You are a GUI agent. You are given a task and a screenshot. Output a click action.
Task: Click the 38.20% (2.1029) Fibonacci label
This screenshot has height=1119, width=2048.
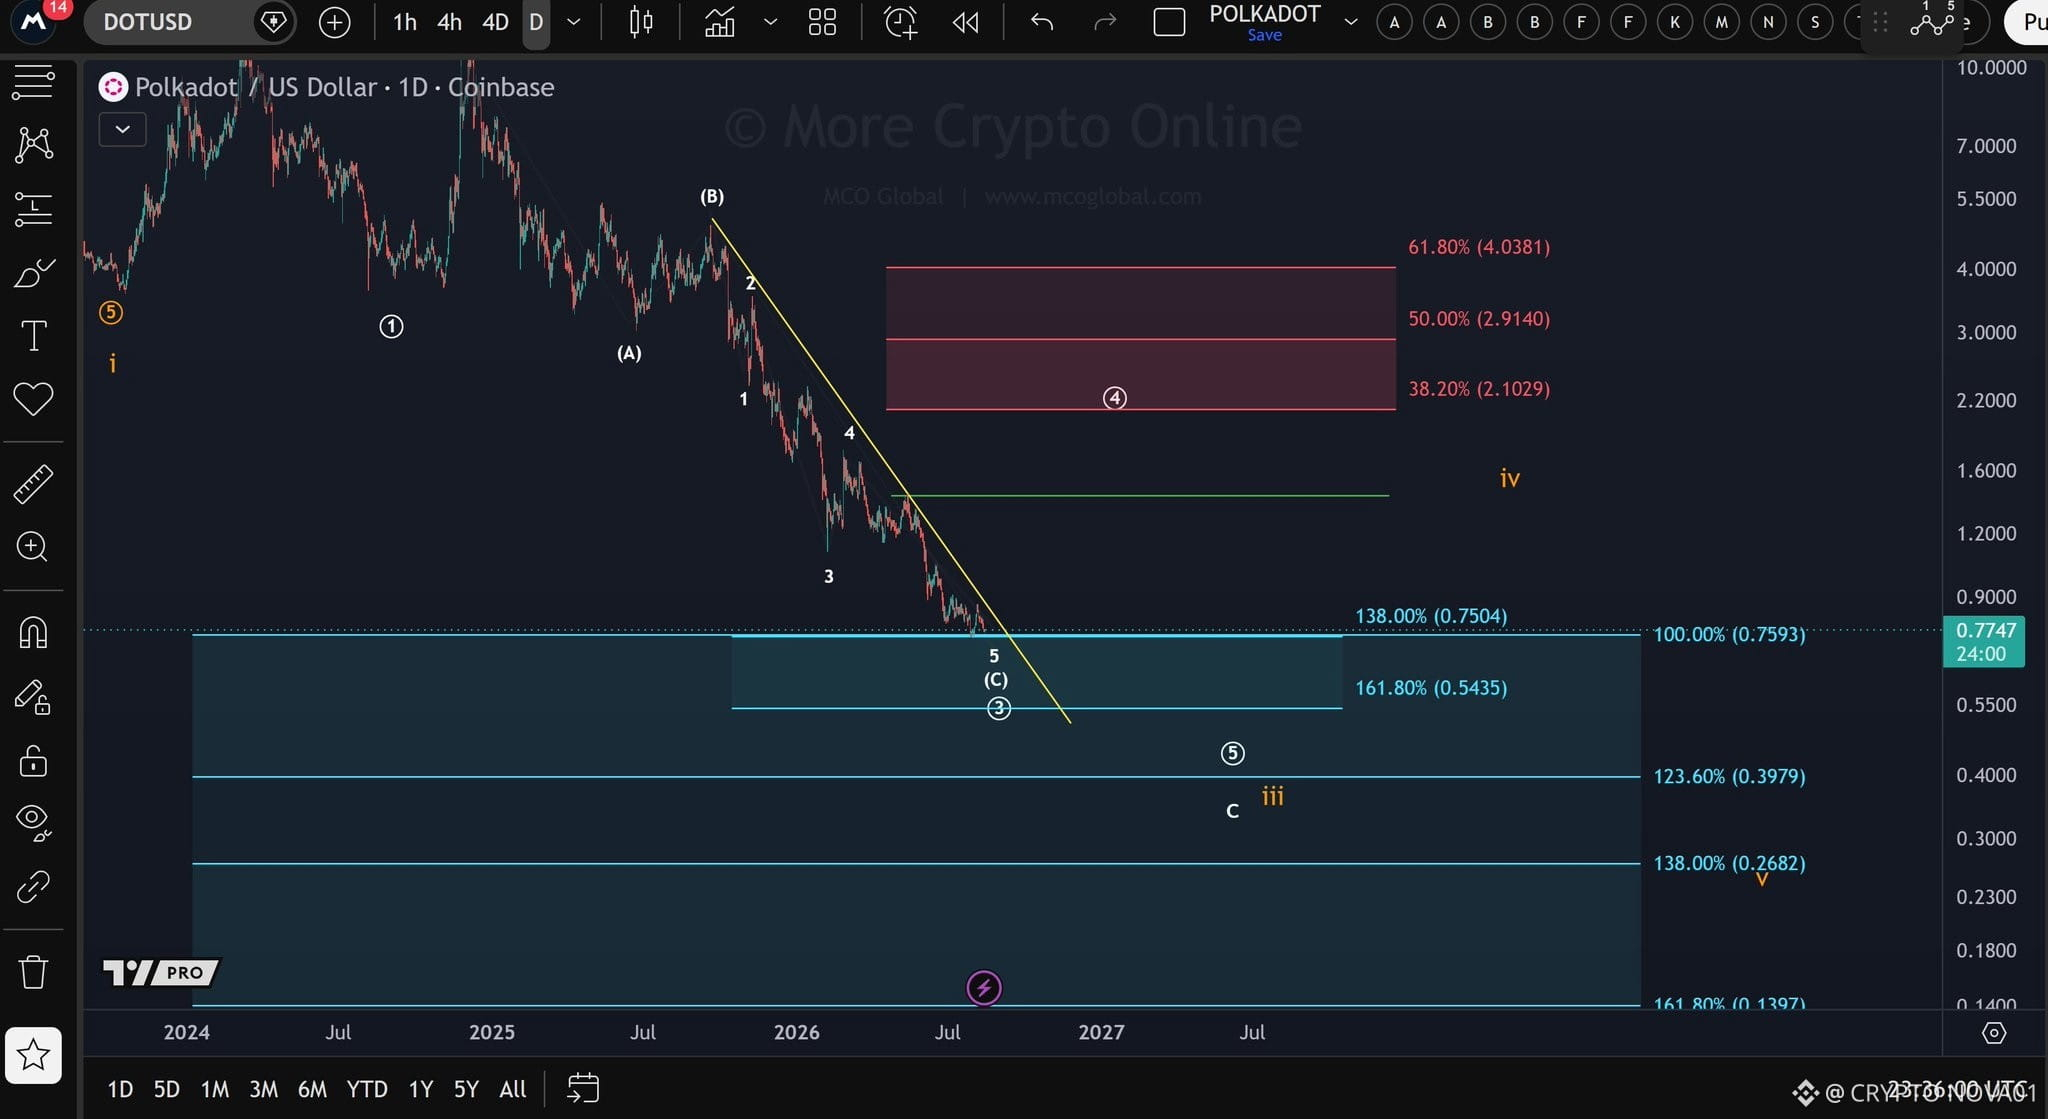click(x=1479, y=389)
